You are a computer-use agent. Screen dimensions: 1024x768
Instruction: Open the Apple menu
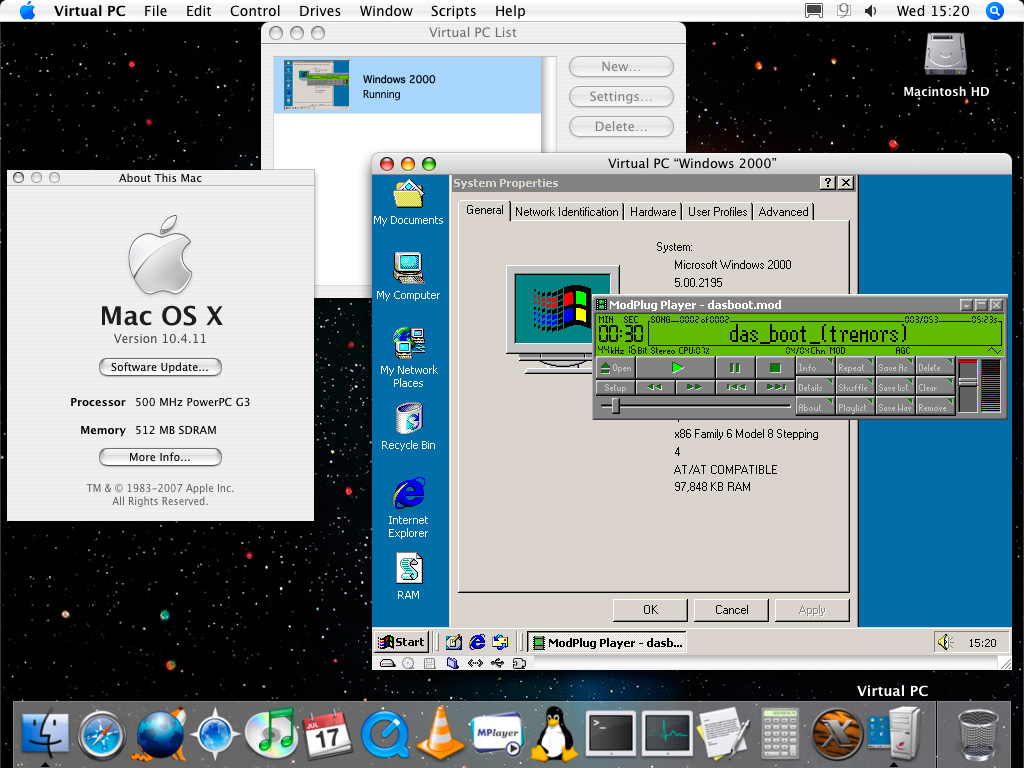coord(27,11)
